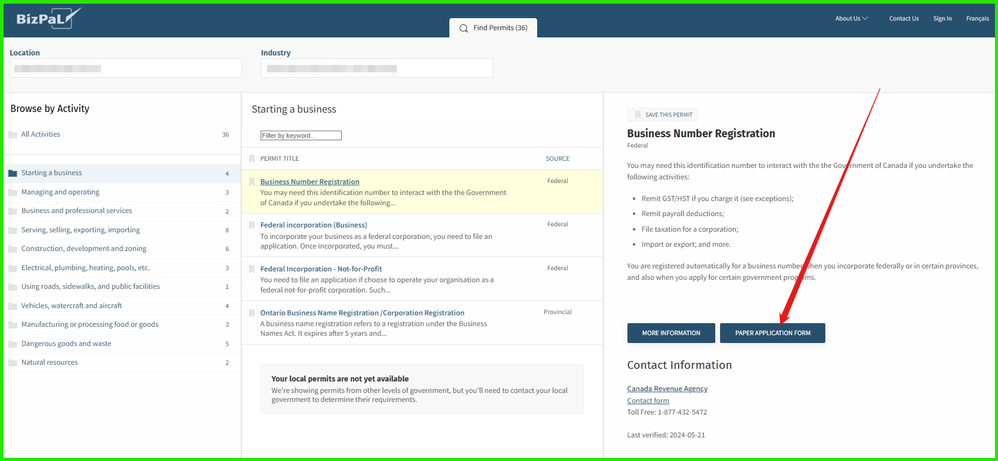Click bookmark icon beside Federal Incorporation - Not-for-Profit
Image resolution: width=998 pixels, height=461 pixels.
252,269
